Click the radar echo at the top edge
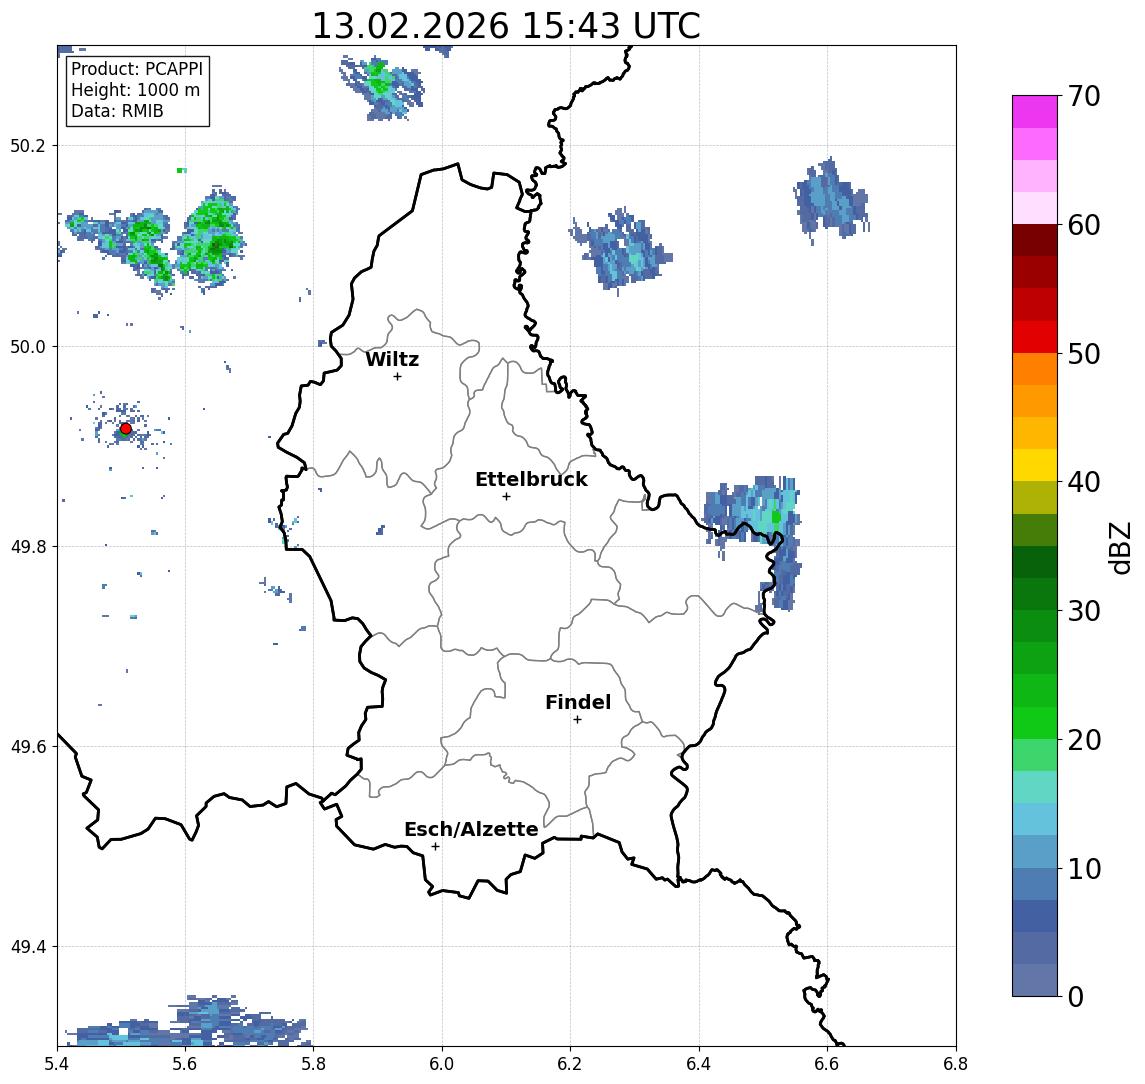The width and height of the screenshot is (1145, 1084). 382,88
